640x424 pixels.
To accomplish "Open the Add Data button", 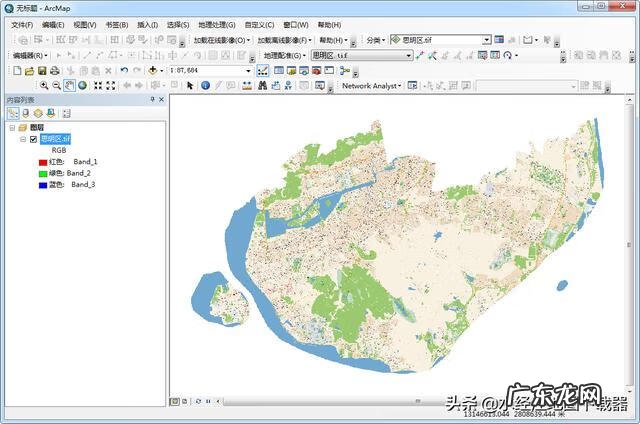I will (153, 71).
